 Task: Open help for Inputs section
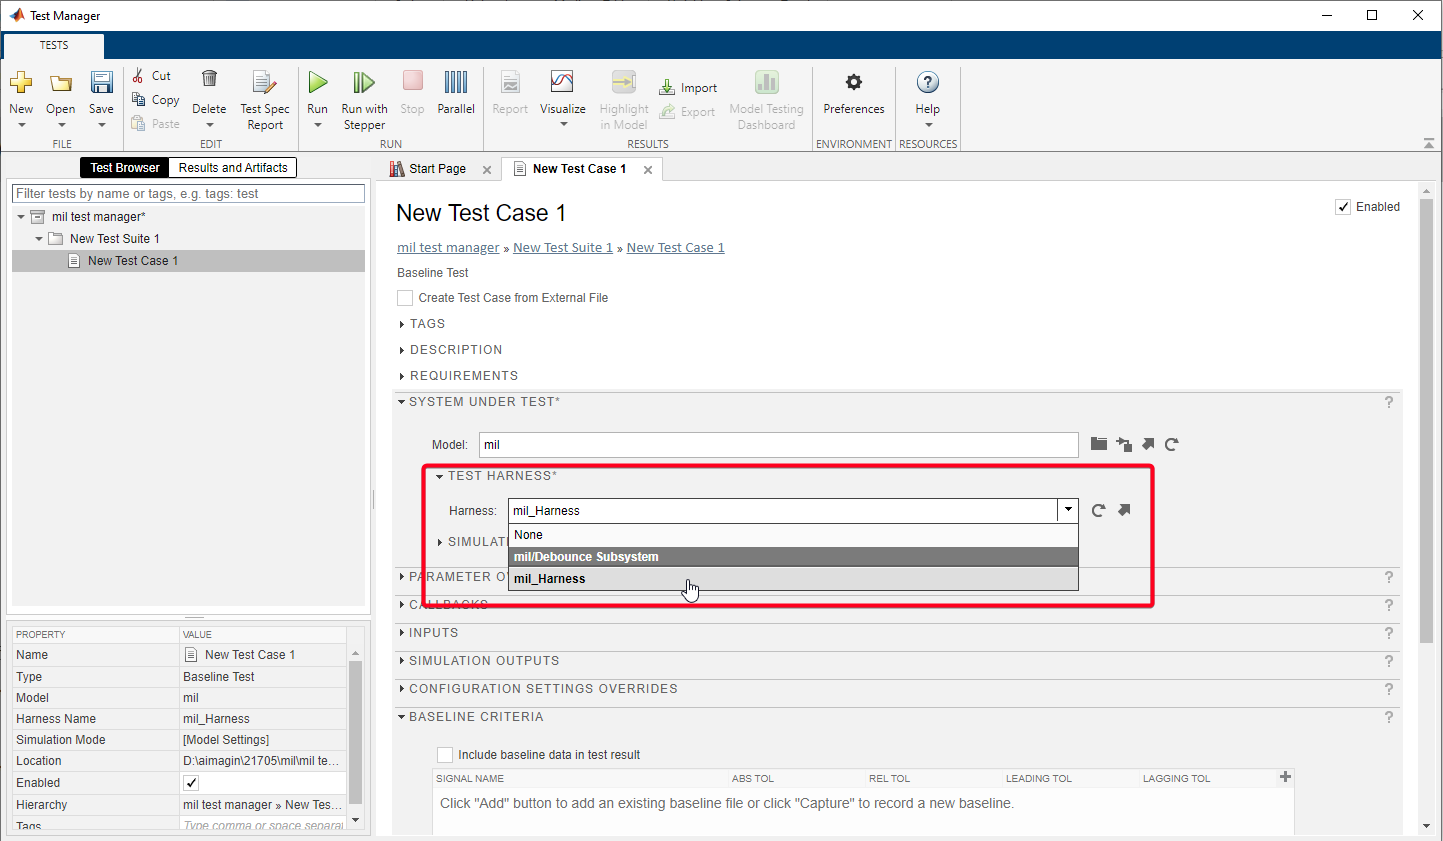[x=1389, y=633]
